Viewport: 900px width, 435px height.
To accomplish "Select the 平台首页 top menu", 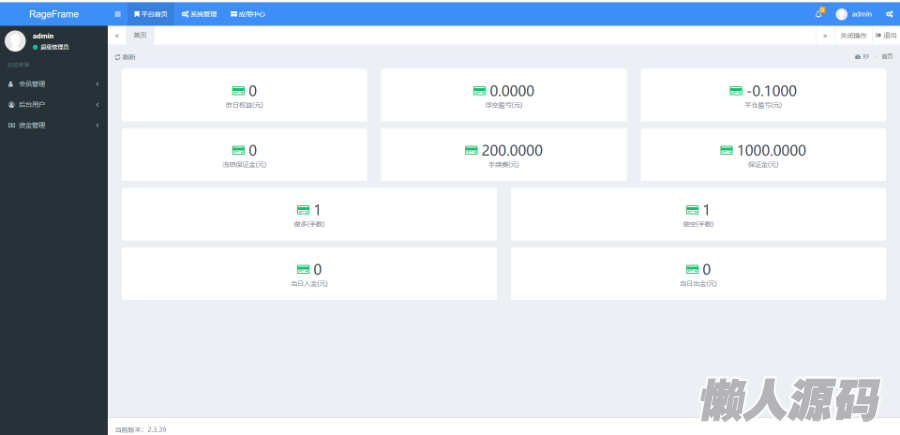I will pyautogui.click(x=151, y=14).
